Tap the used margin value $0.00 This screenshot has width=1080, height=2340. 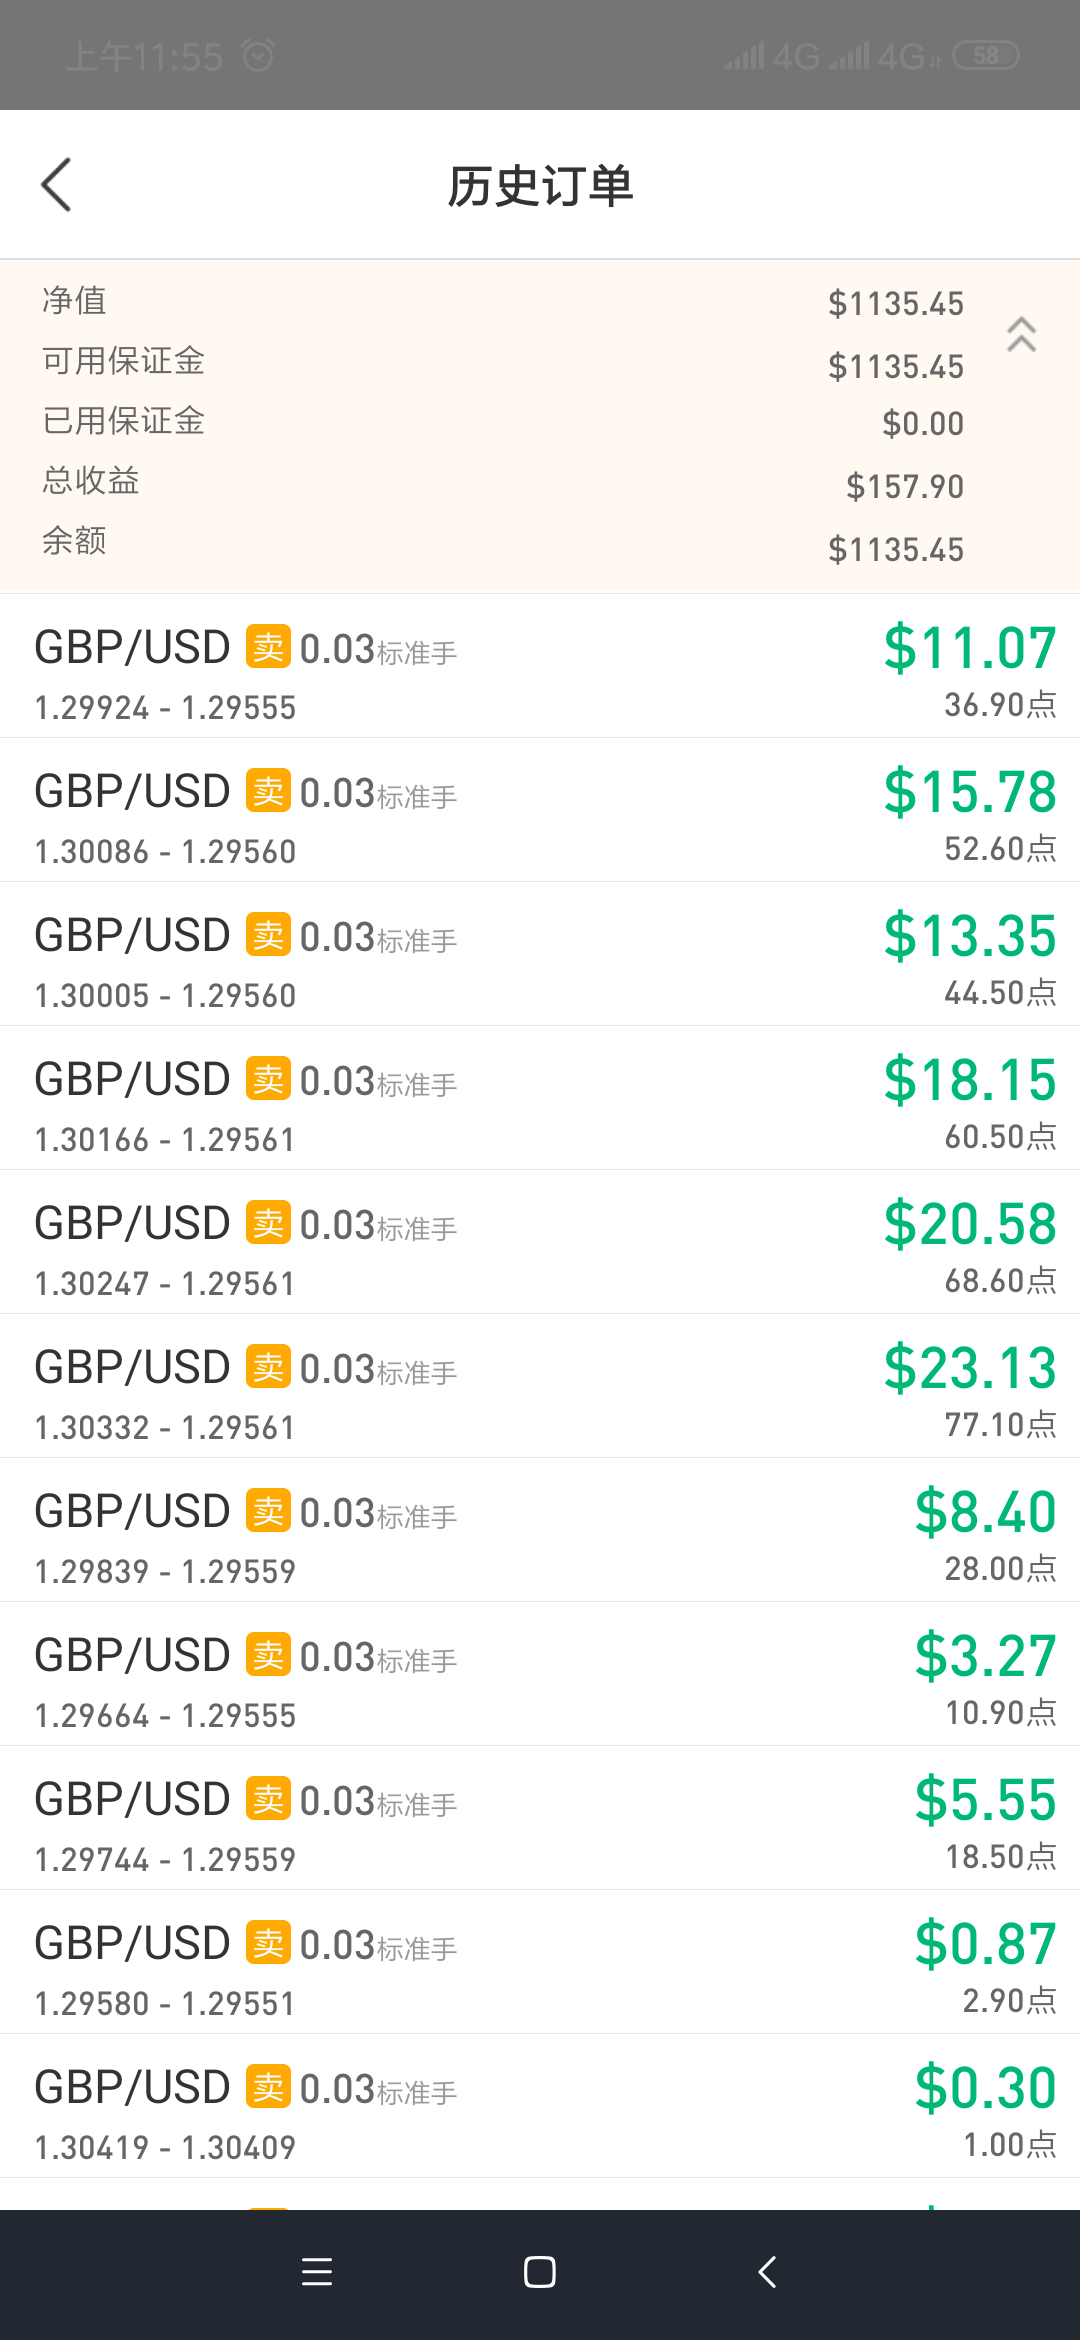923,424
